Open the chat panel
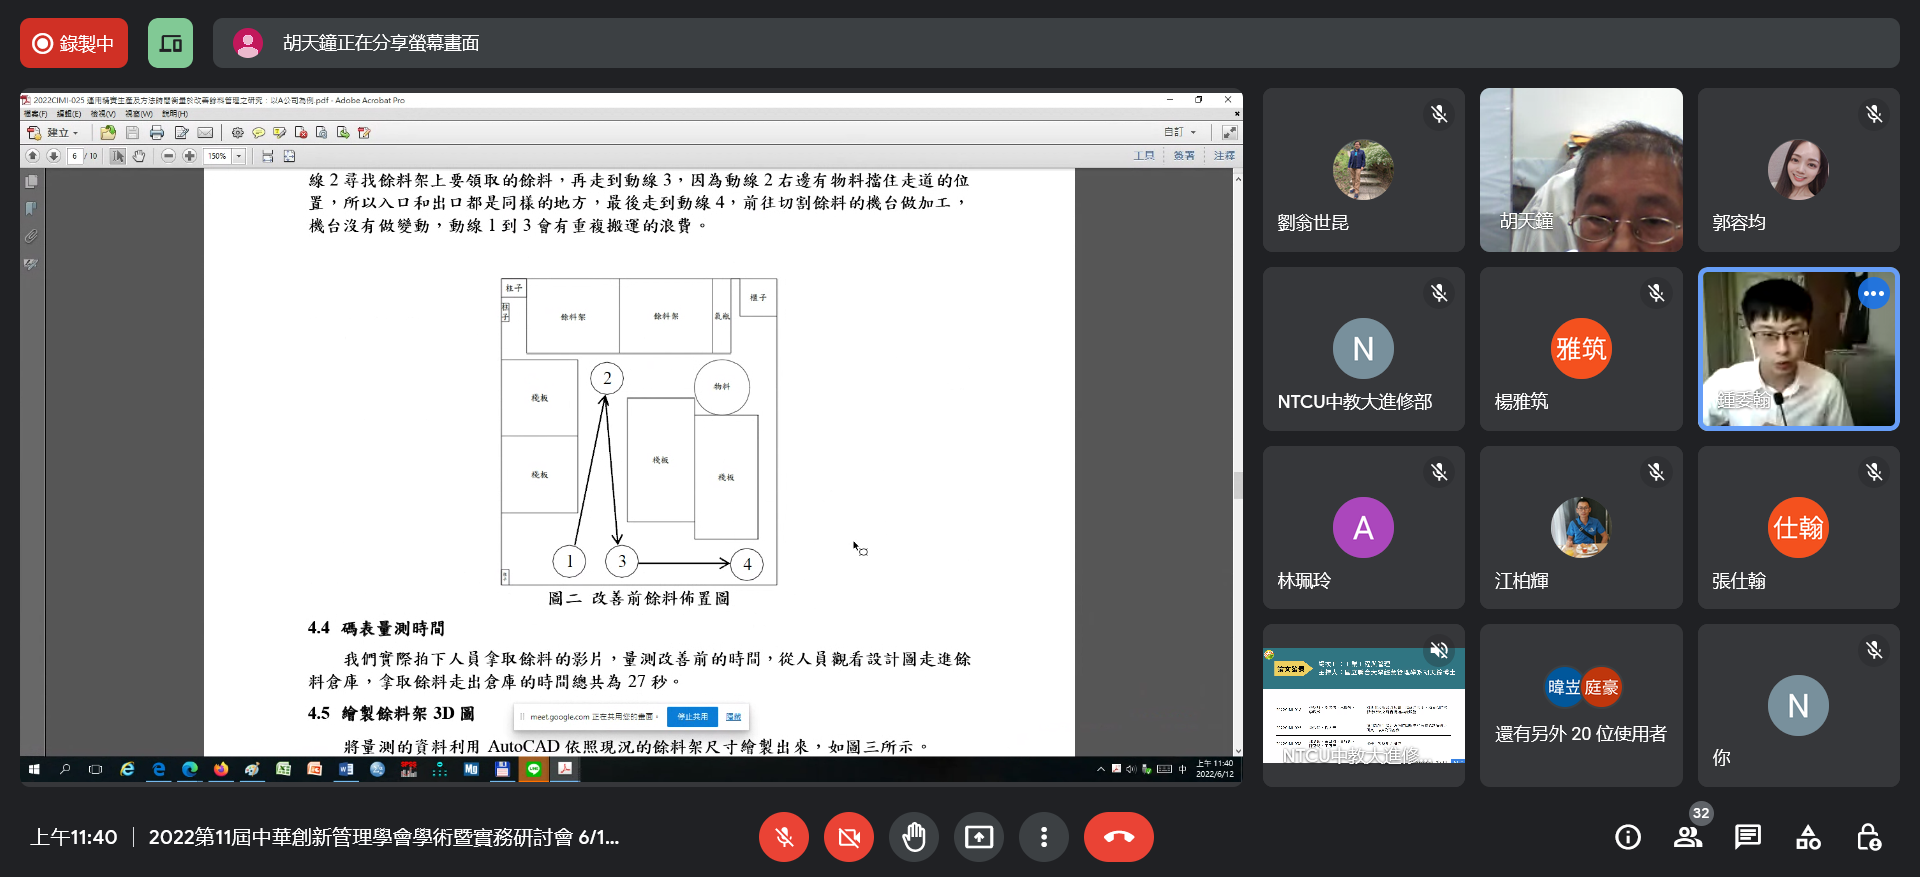The image size is (1920, 877). (1748, 837)
